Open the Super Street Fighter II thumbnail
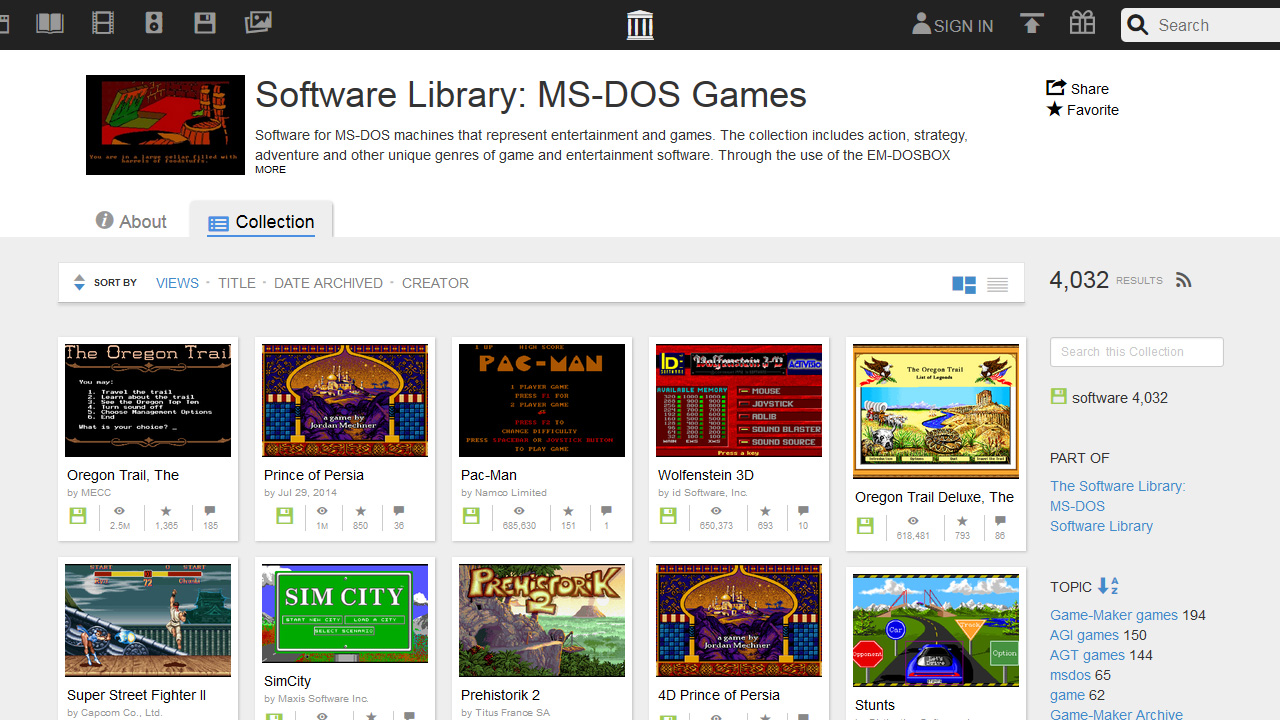 click(x=148, y=620)
